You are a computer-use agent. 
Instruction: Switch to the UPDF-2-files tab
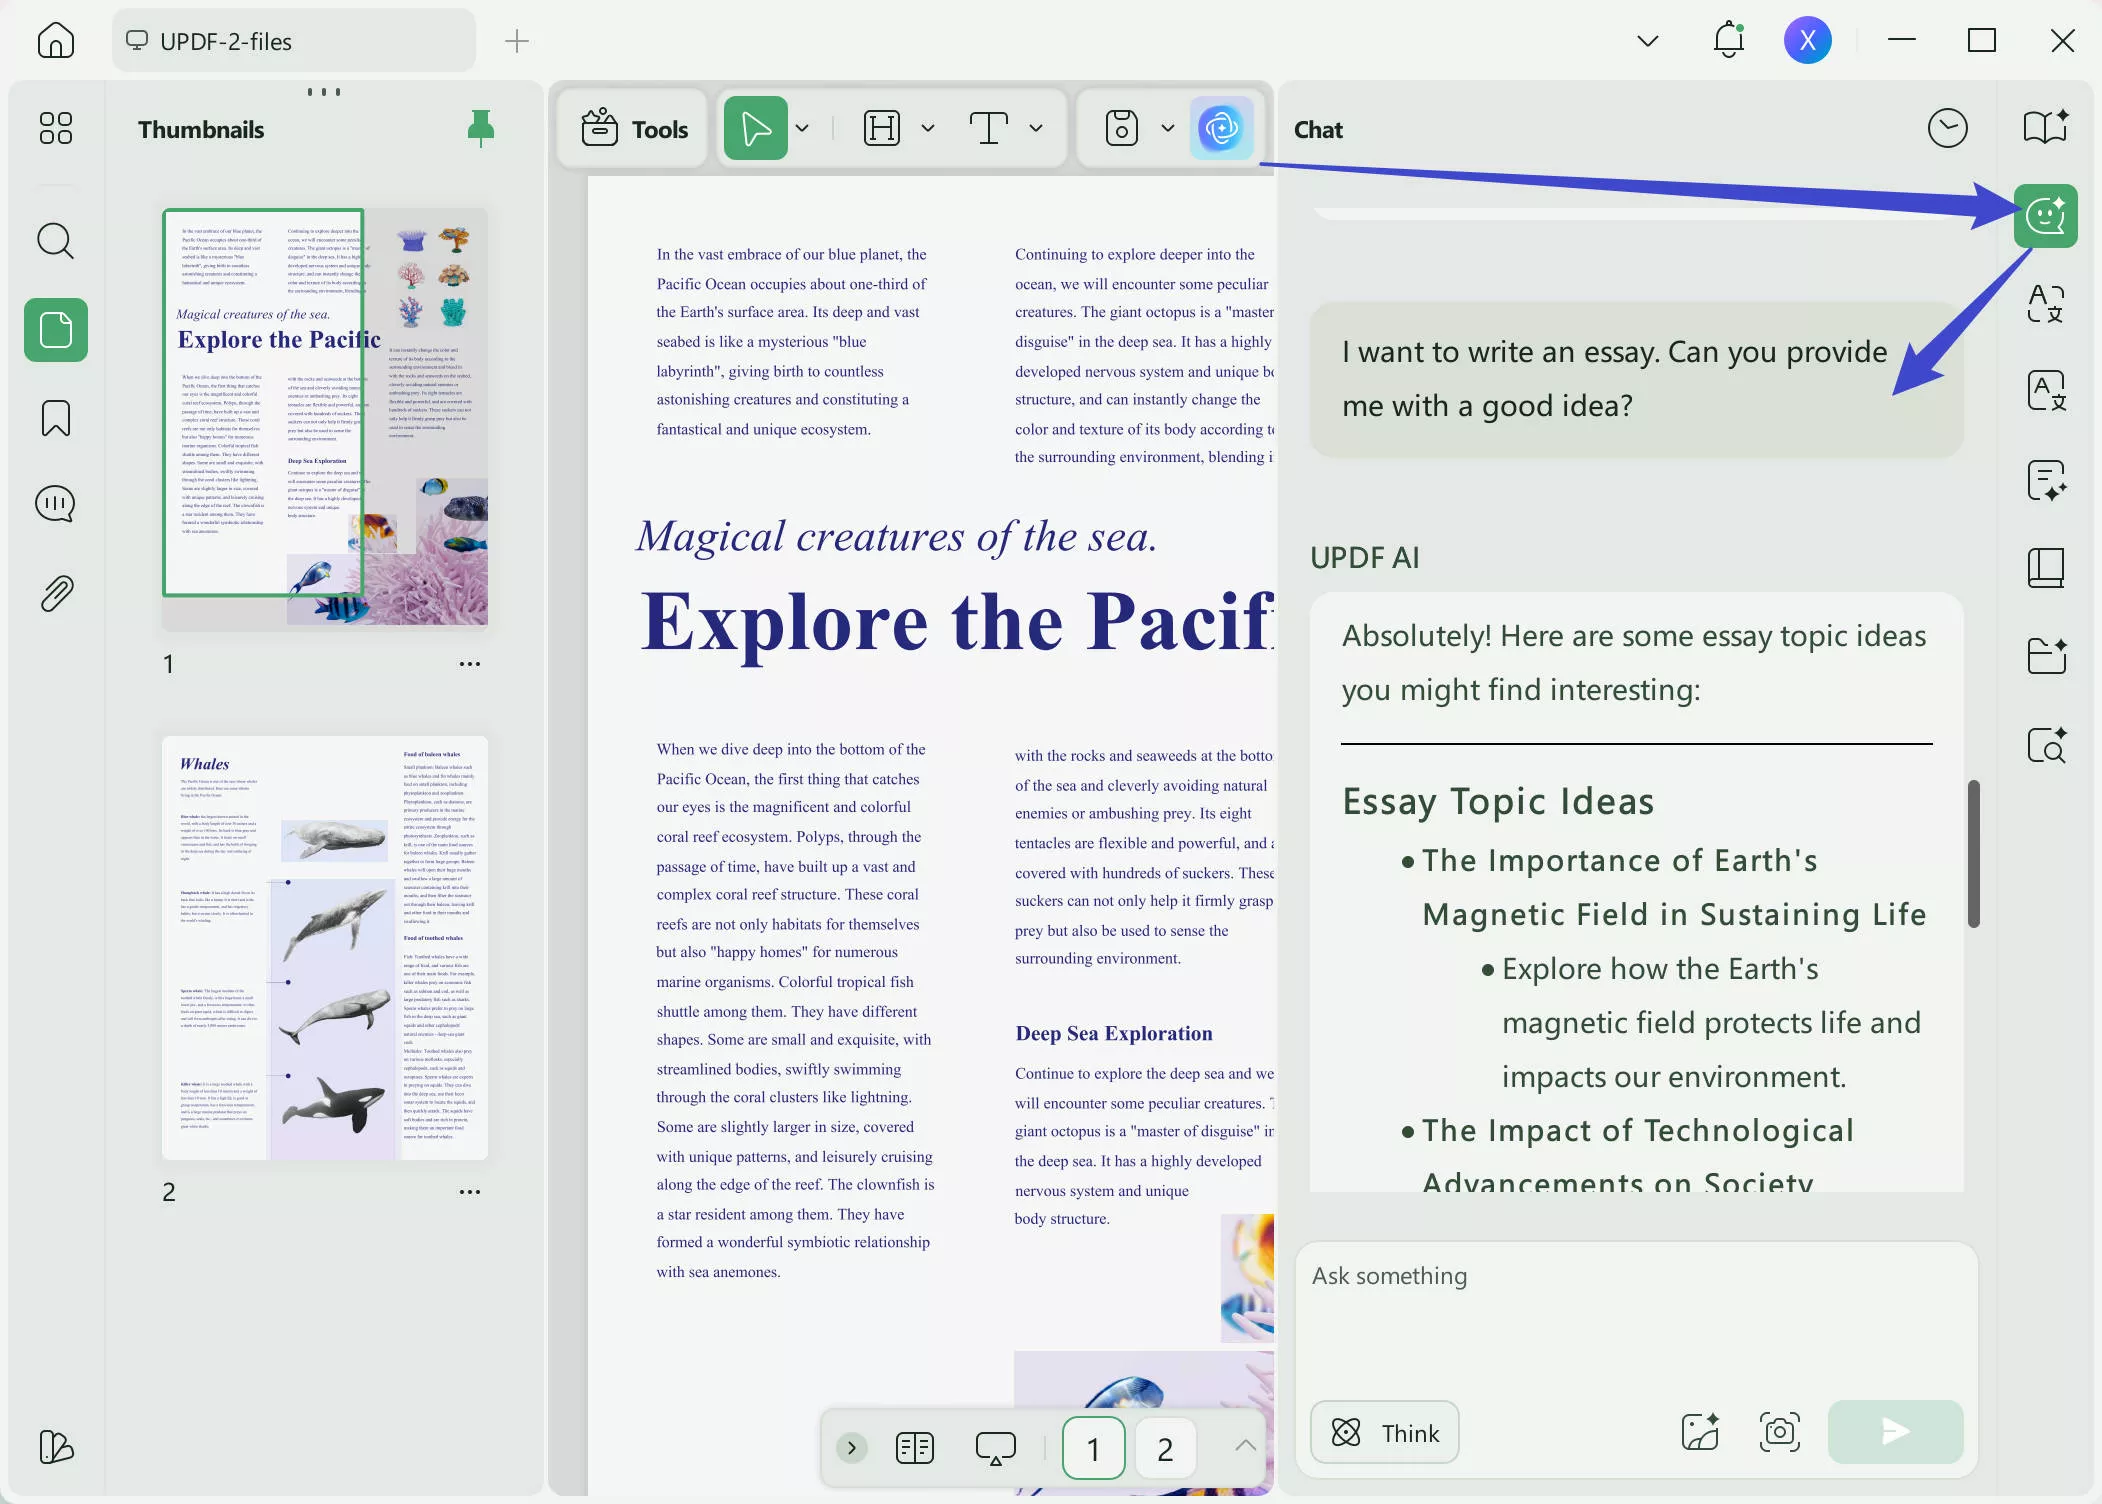point(293,41)
